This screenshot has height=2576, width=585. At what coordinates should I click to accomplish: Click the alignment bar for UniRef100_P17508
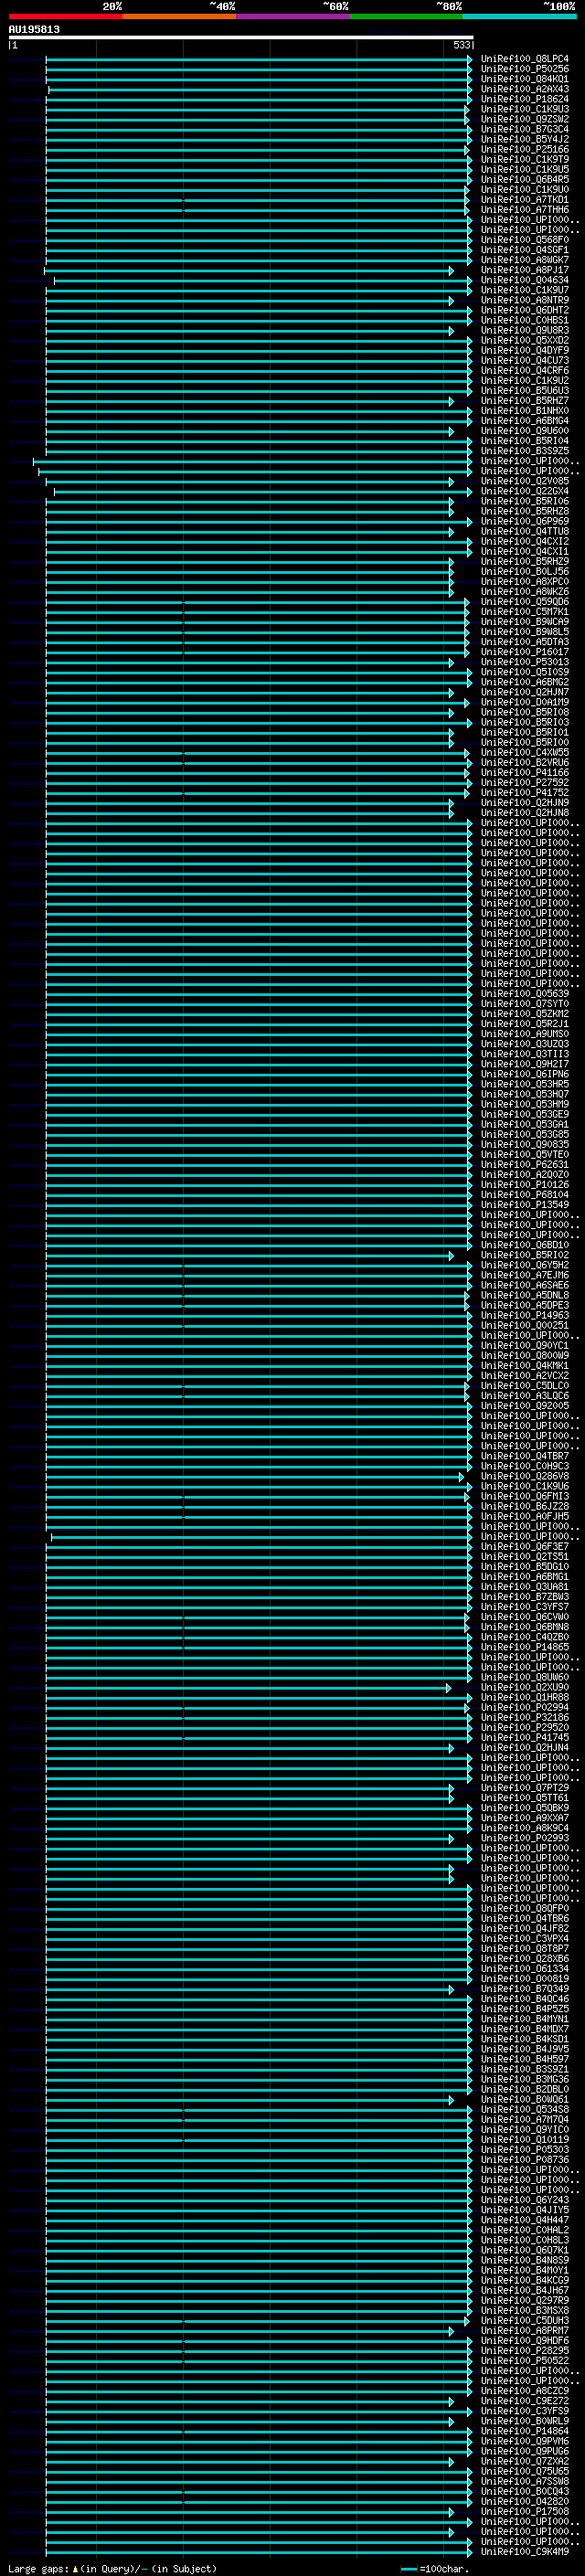[x=250, y=2511]
